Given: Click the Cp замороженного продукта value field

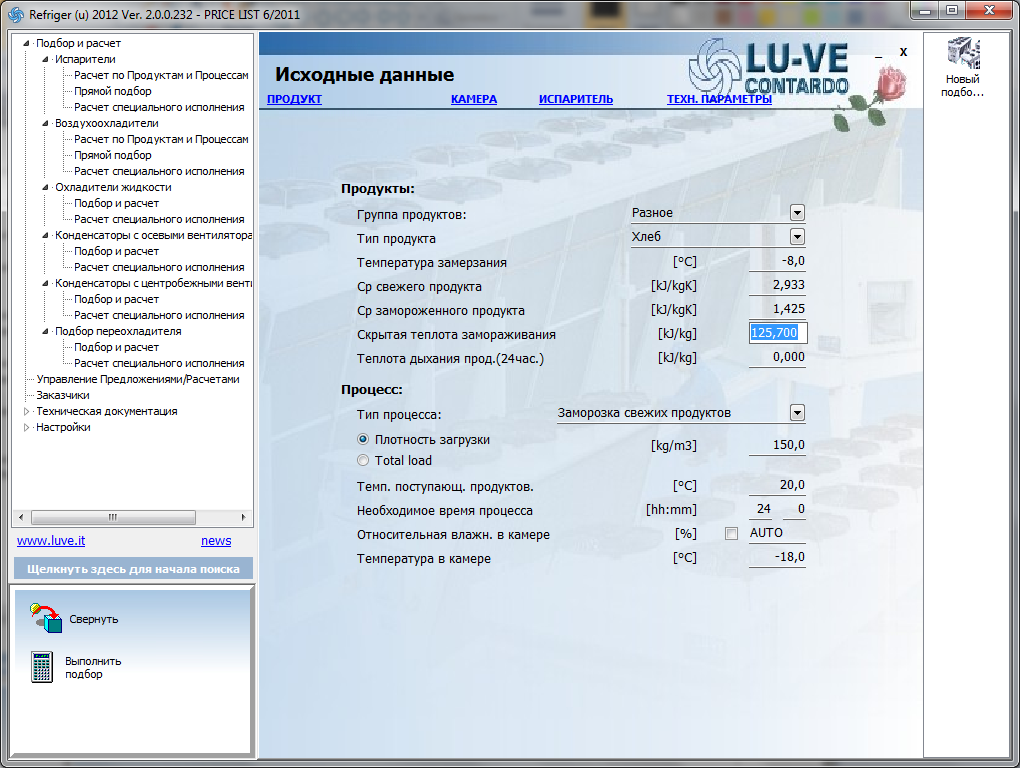Looking at the screenshot, I should (778, 310).
